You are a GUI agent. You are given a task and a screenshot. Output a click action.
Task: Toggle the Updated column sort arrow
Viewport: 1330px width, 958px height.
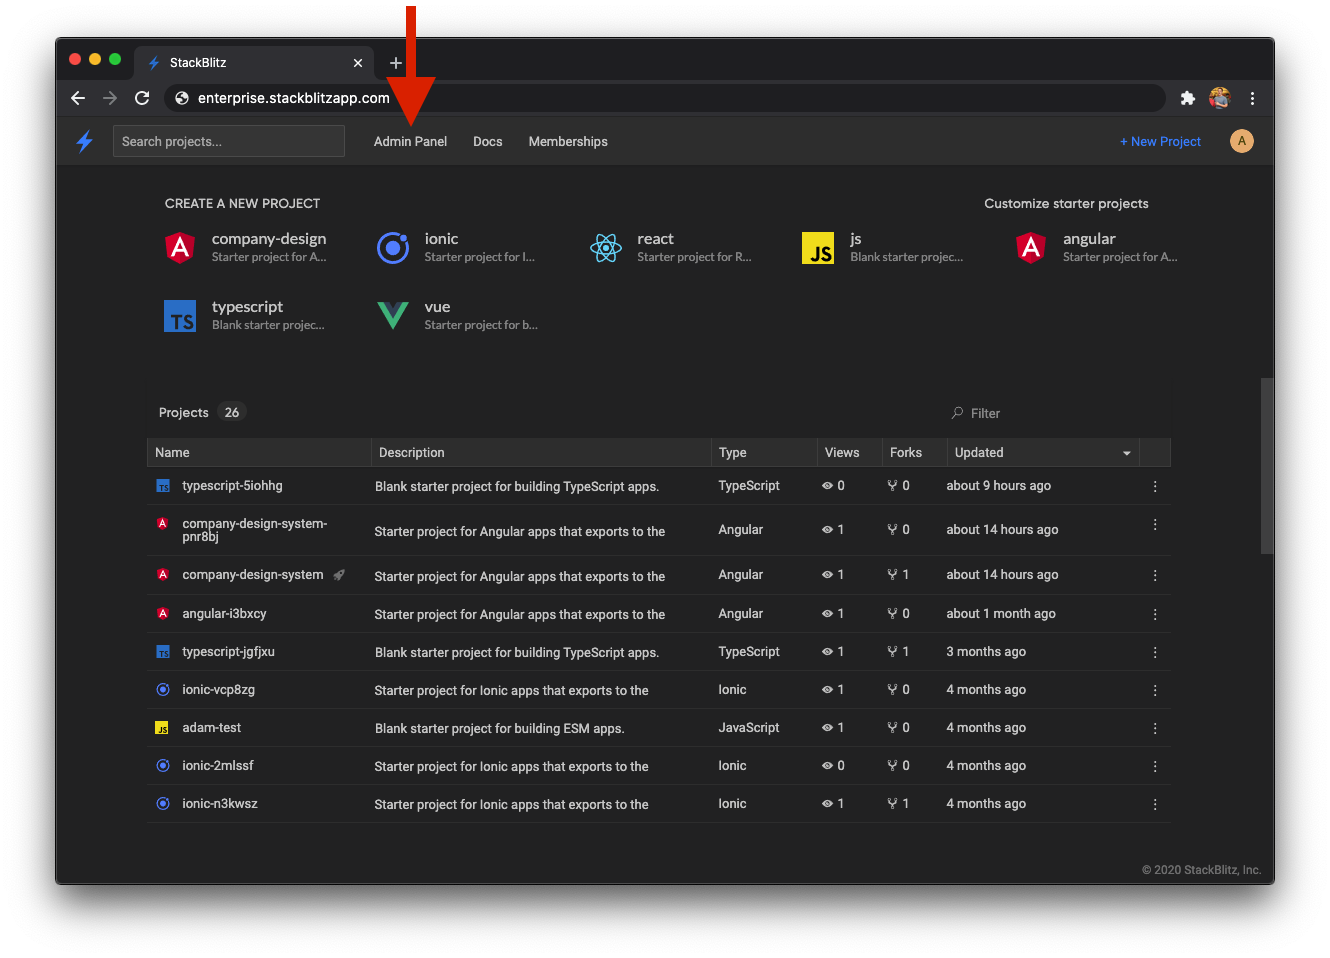point(1127,453)
